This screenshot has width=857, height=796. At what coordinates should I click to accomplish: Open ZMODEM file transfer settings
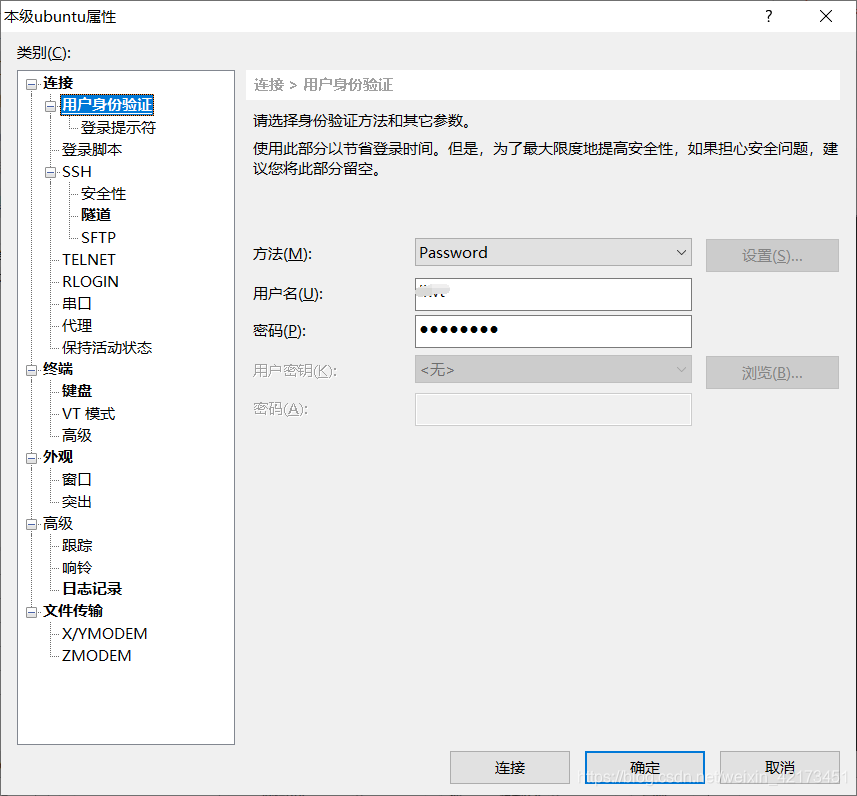(x=97, y=655)
